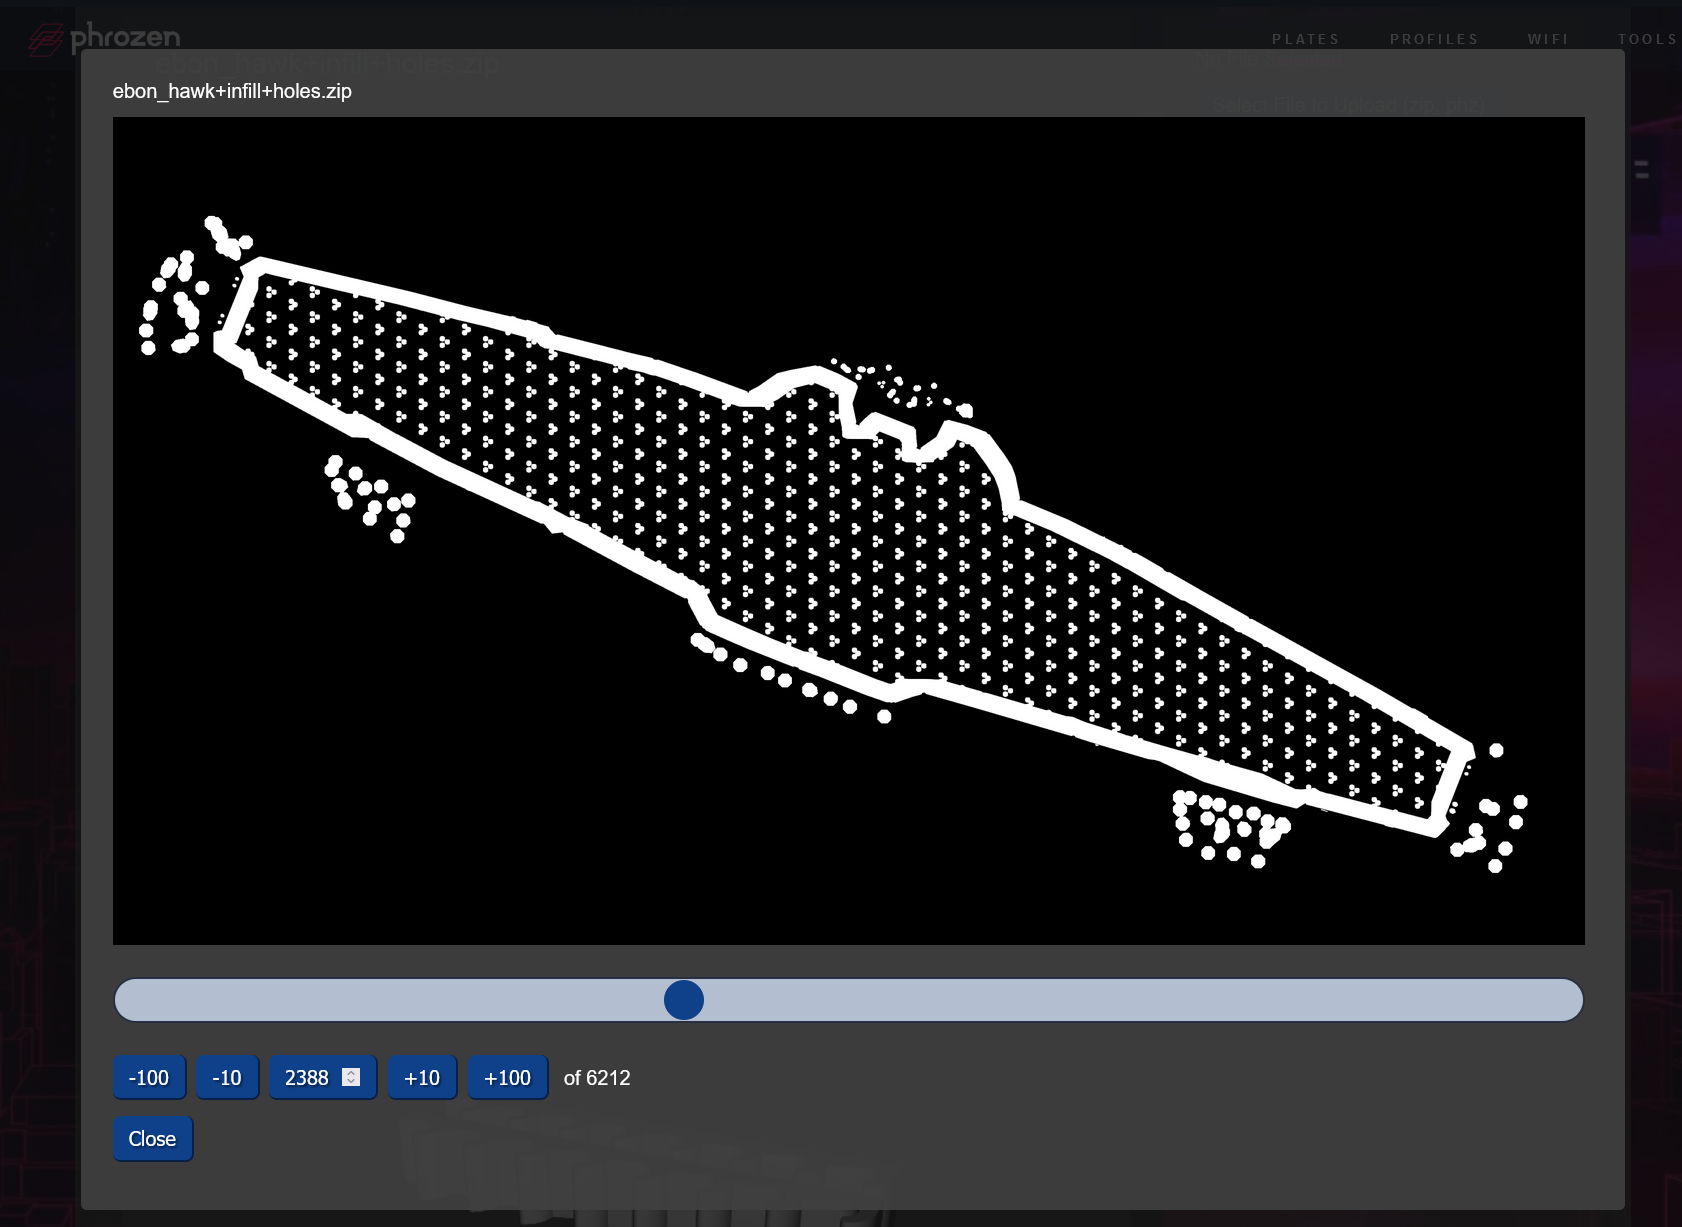Increment layer using the spinner up arrow

tap(351, 1073)
